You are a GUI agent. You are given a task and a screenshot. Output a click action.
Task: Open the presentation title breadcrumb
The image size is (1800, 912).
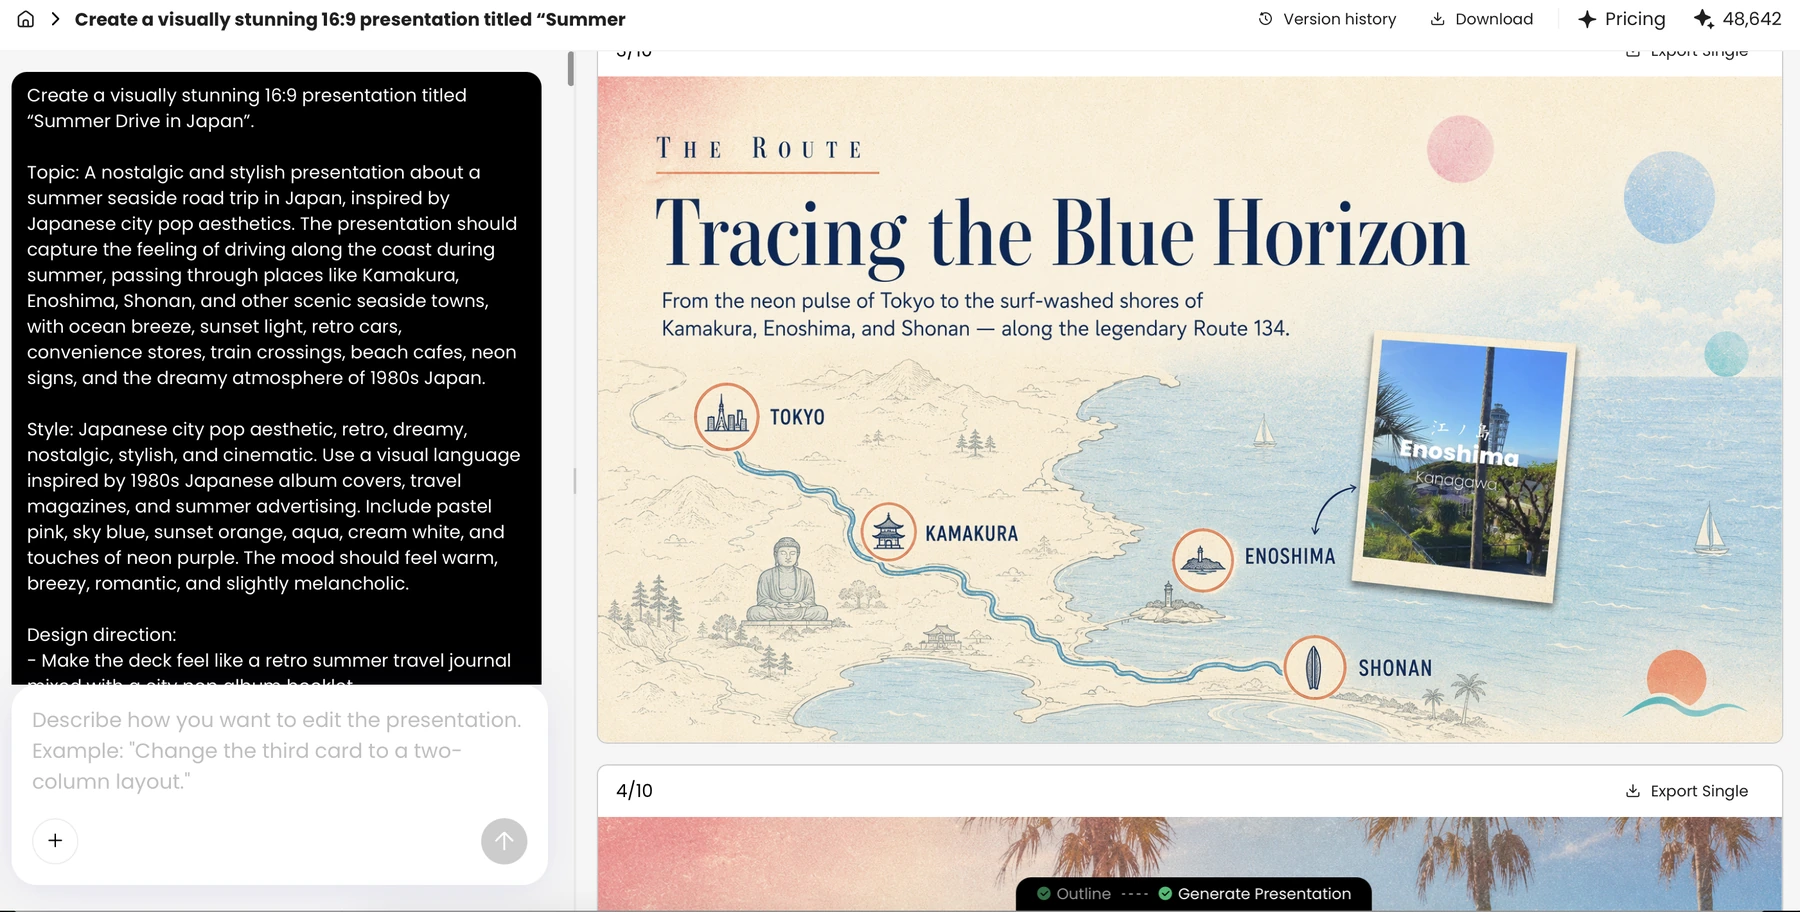click(x=350, y=19)
